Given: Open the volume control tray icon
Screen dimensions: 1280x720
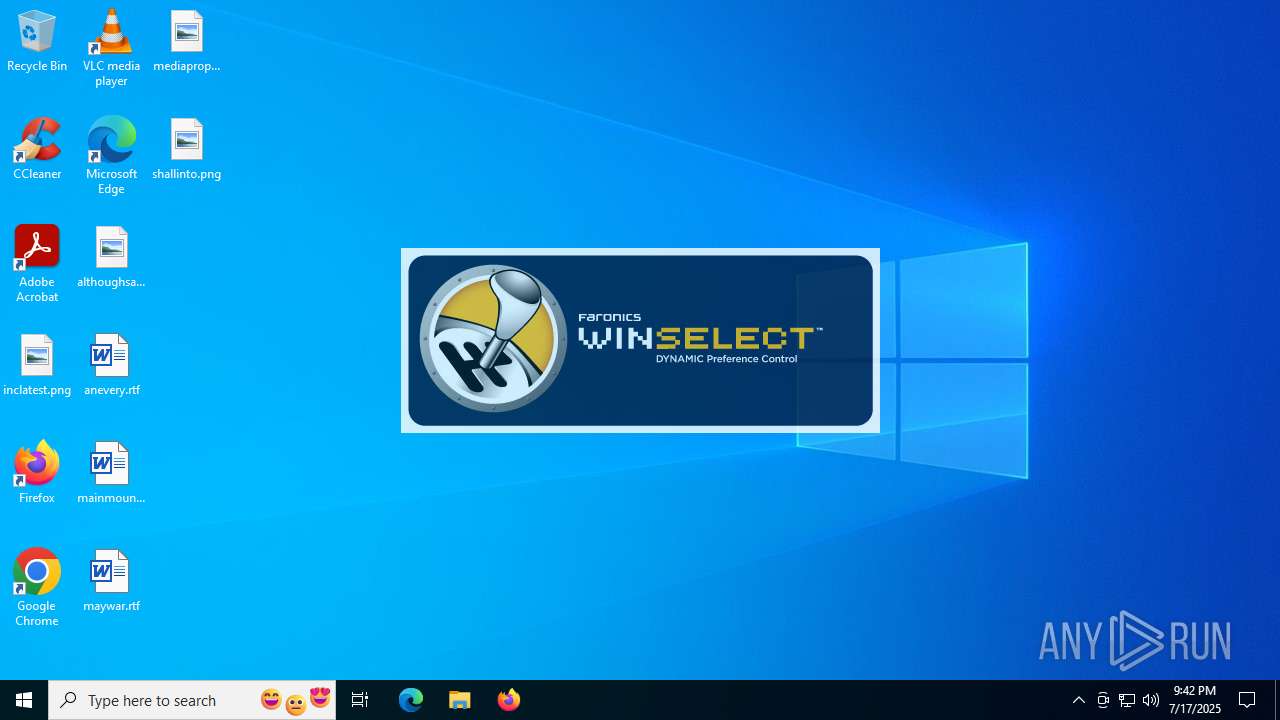Looking at the screenshot, I should click(1151, 700).
